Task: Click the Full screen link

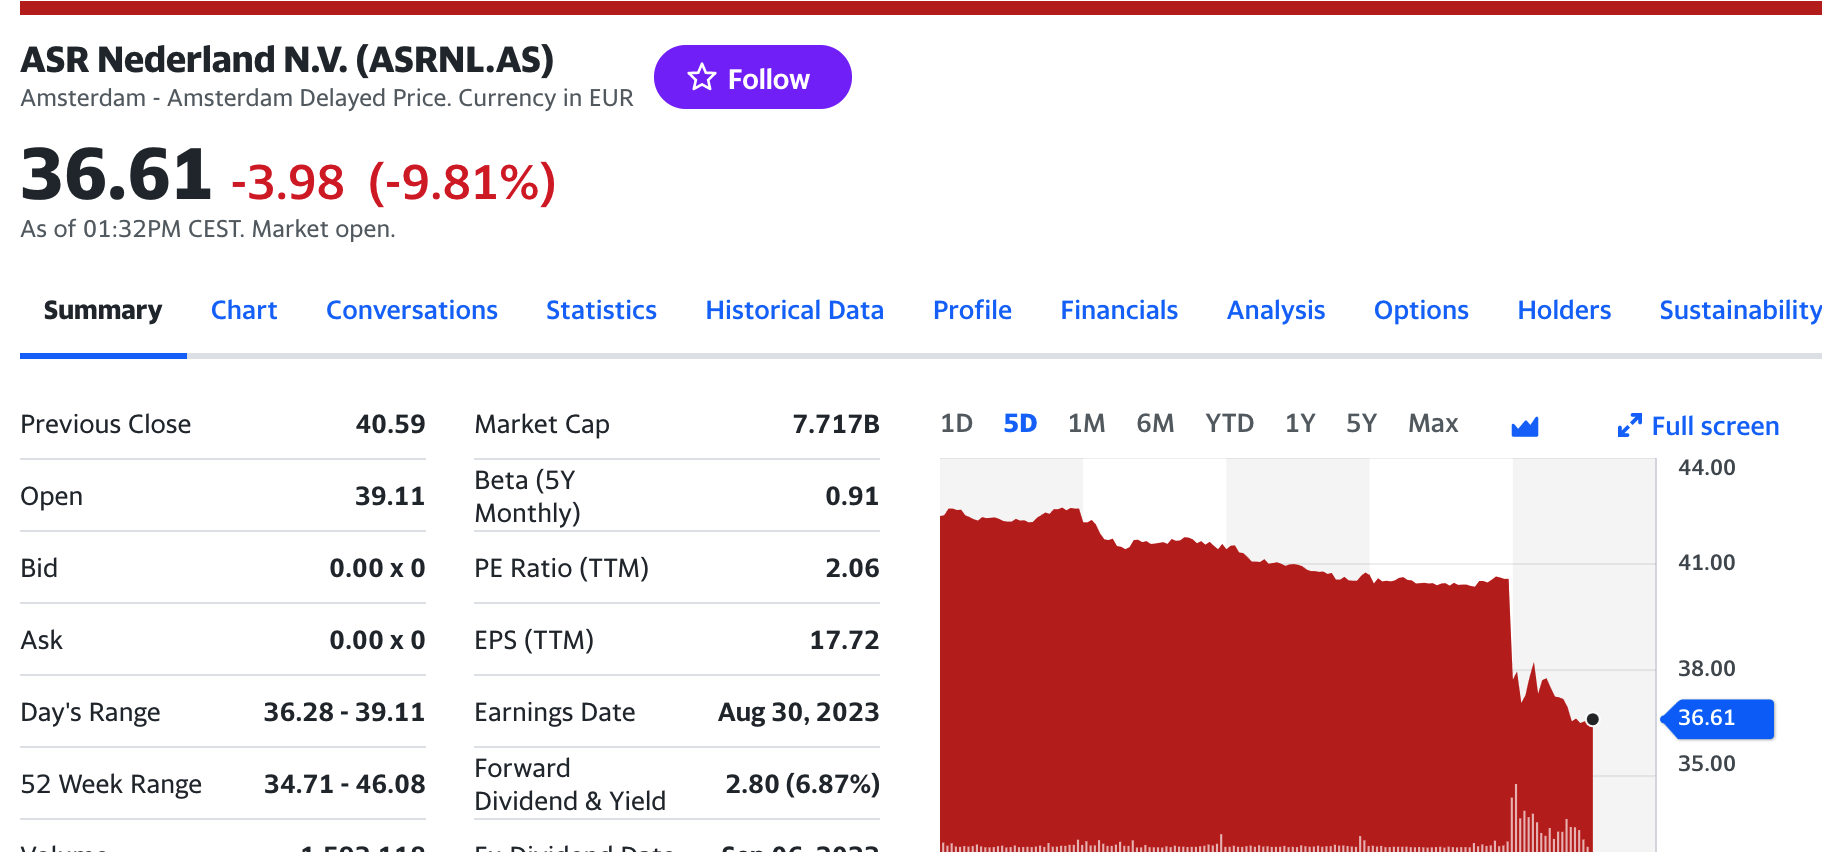Action: coord(1714,427)
